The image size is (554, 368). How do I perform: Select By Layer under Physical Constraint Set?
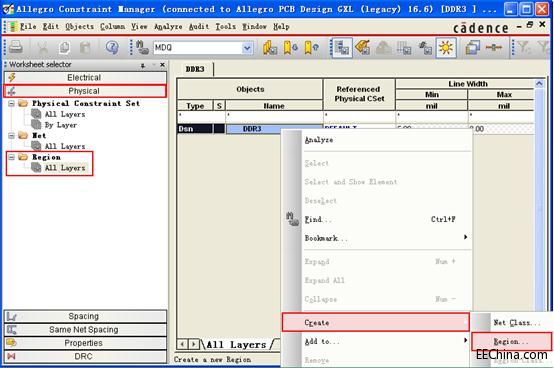(60, 125)
